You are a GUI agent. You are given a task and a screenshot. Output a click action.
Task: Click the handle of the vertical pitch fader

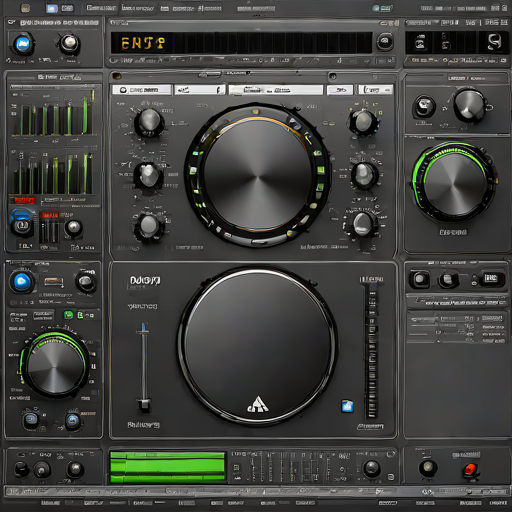click(x=144, y=405)
